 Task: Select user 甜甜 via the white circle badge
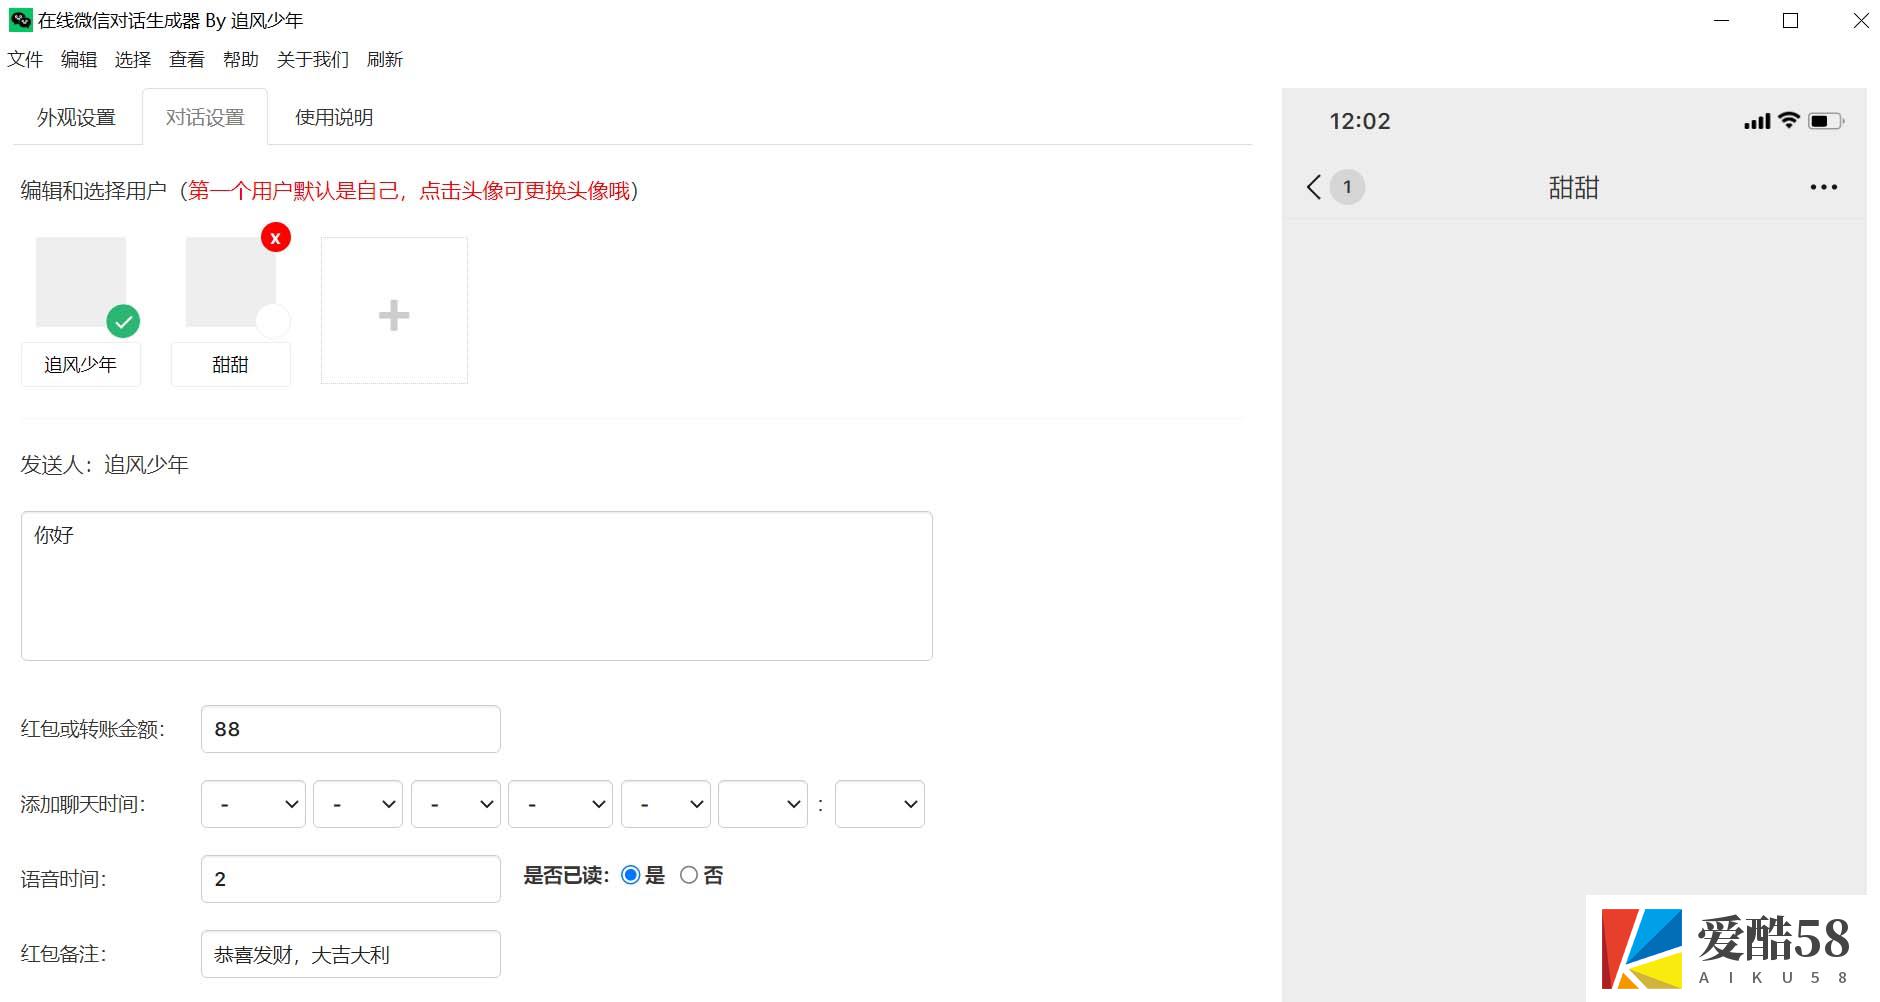[x=273, y=321]
